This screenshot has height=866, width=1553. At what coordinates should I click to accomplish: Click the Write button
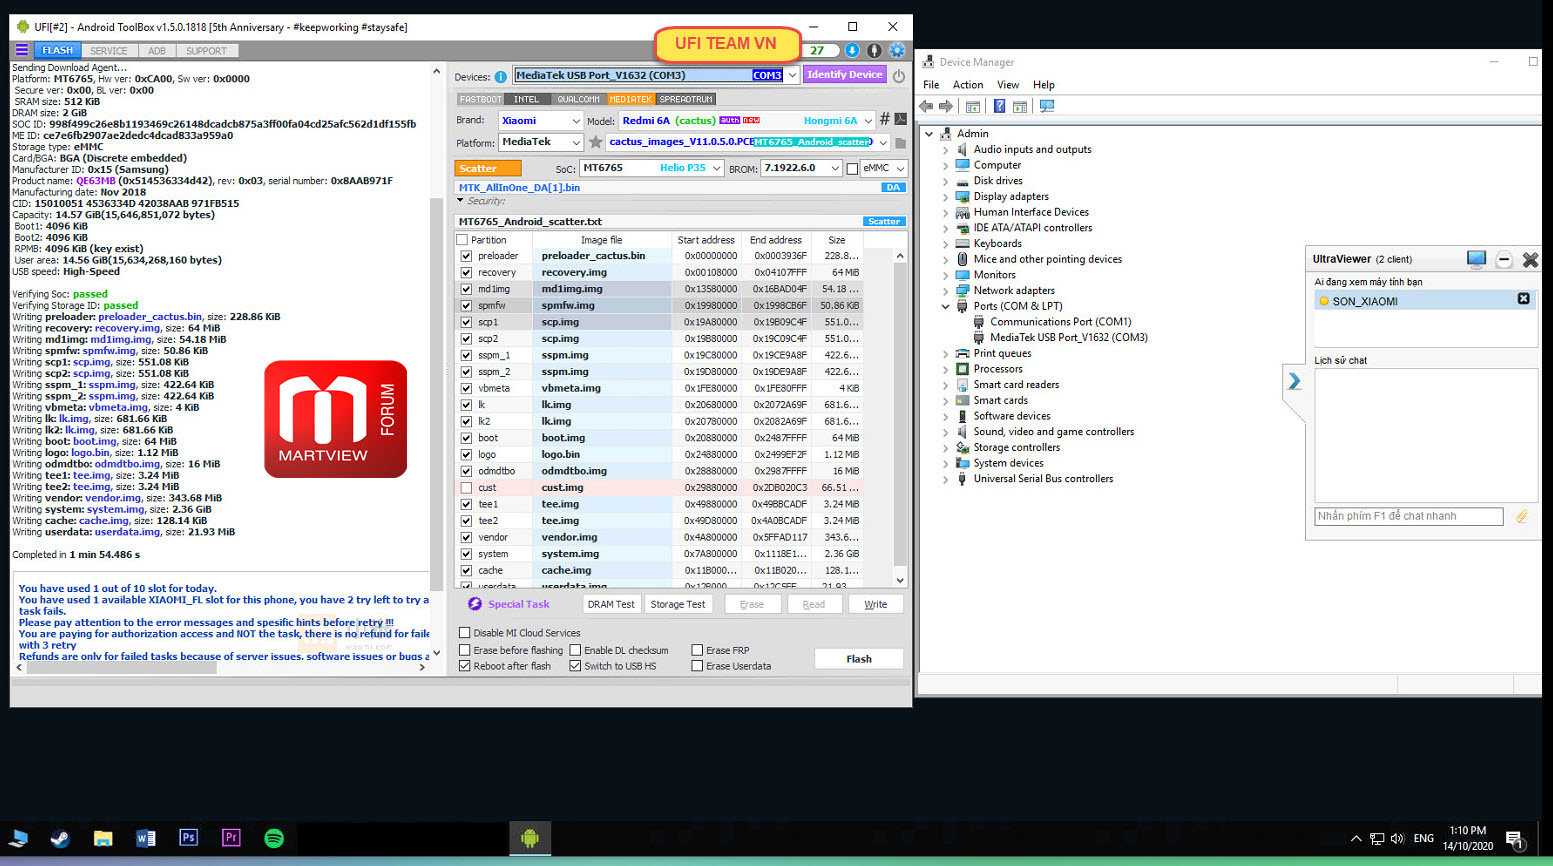876,604
